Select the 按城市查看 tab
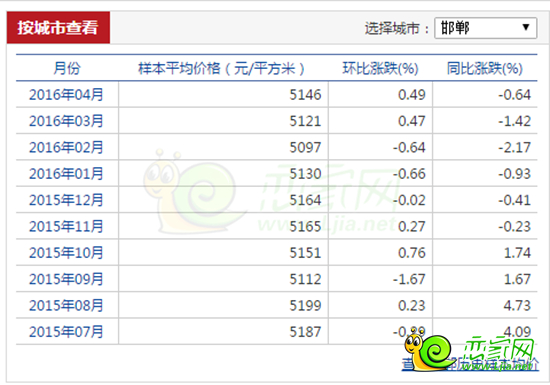 pos(58,28)
